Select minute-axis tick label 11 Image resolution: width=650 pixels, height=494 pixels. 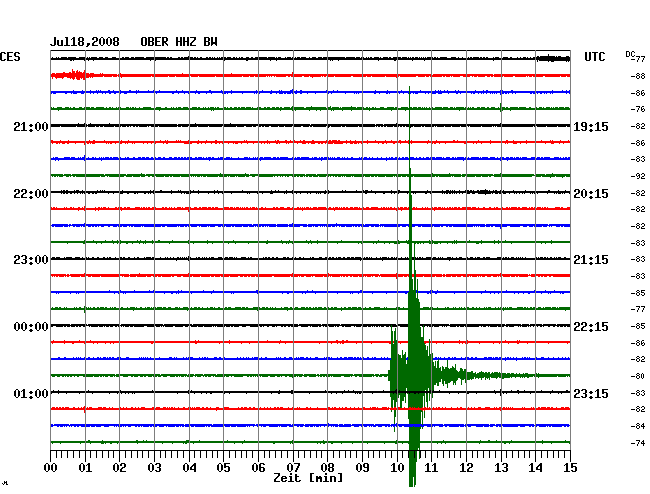coord(431,468)
